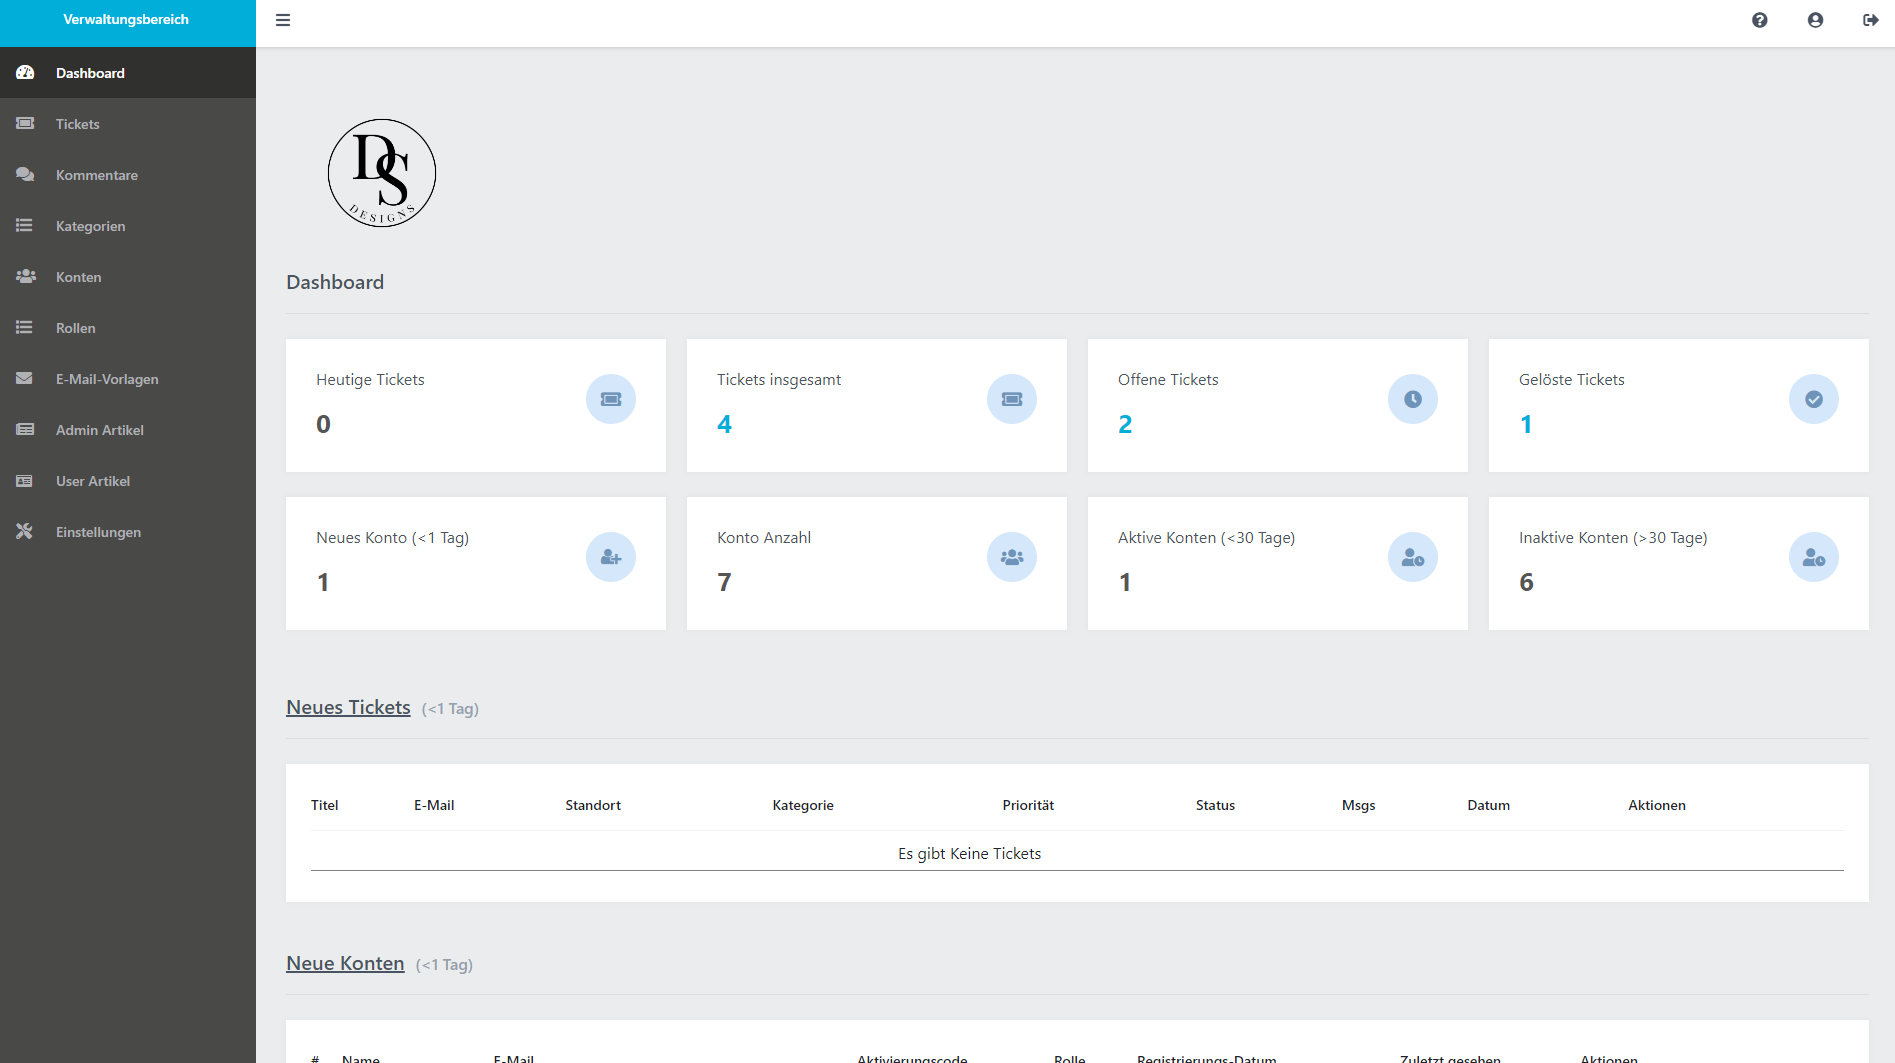
Task: Click the Gelöste Tickets checkmark icon
Action: coord(1813,399)
